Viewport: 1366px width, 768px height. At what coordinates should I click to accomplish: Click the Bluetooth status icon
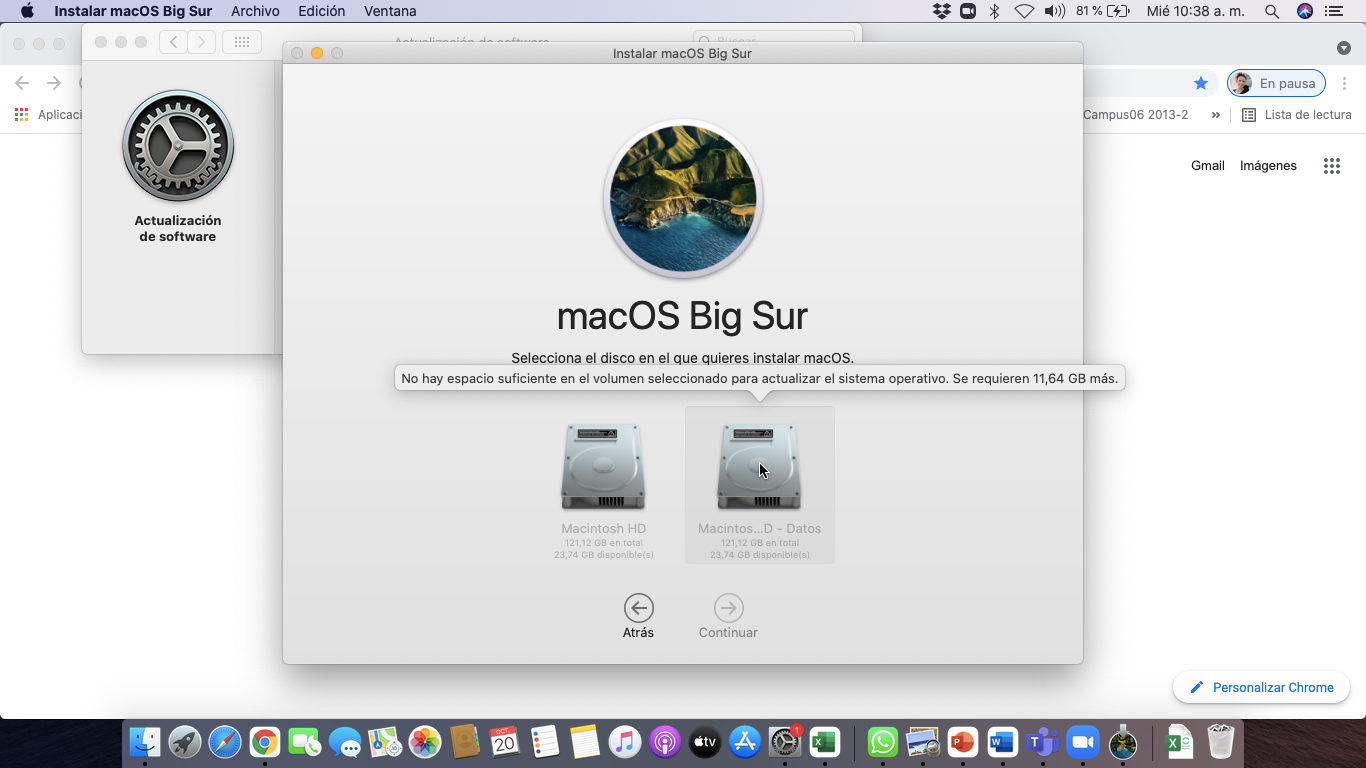click(994, 11)
